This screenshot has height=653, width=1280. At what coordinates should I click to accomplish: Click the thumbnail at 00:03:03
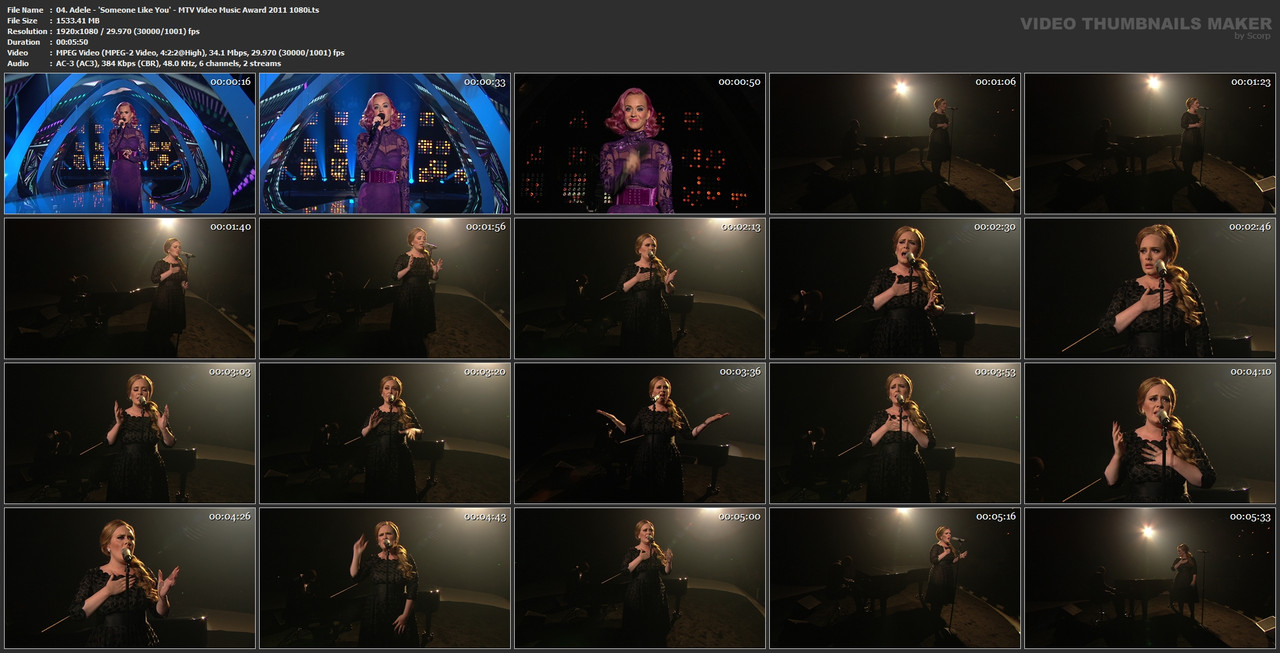pos(130,433)
